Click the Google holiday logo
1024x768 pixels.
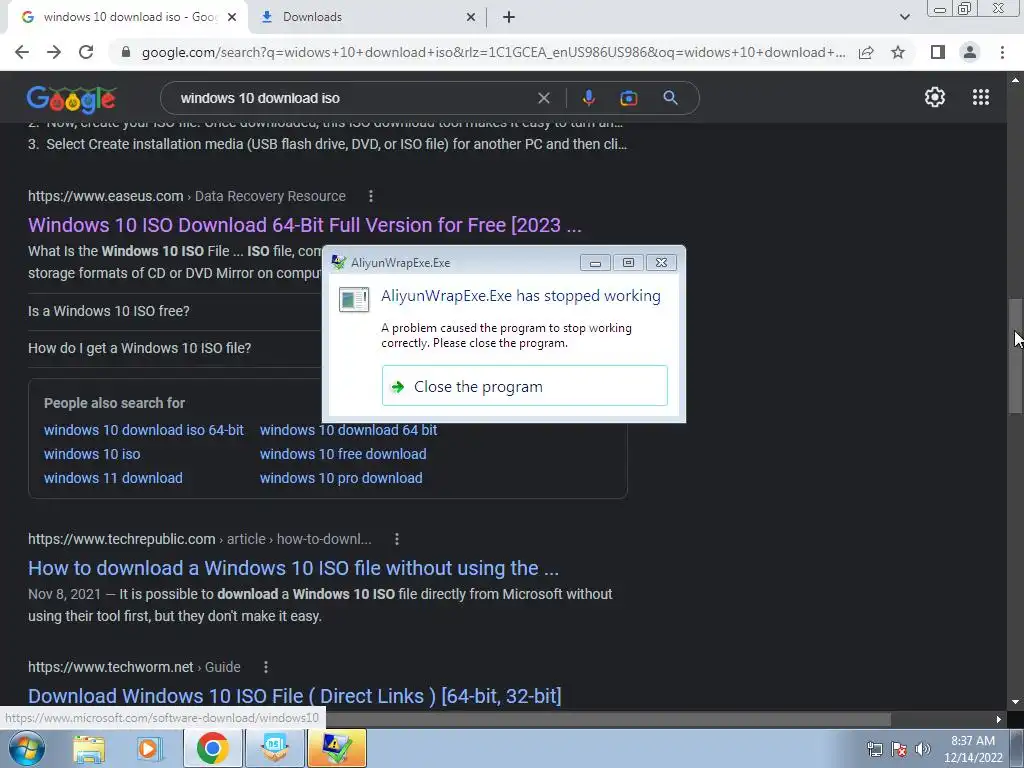pos(71,99)
